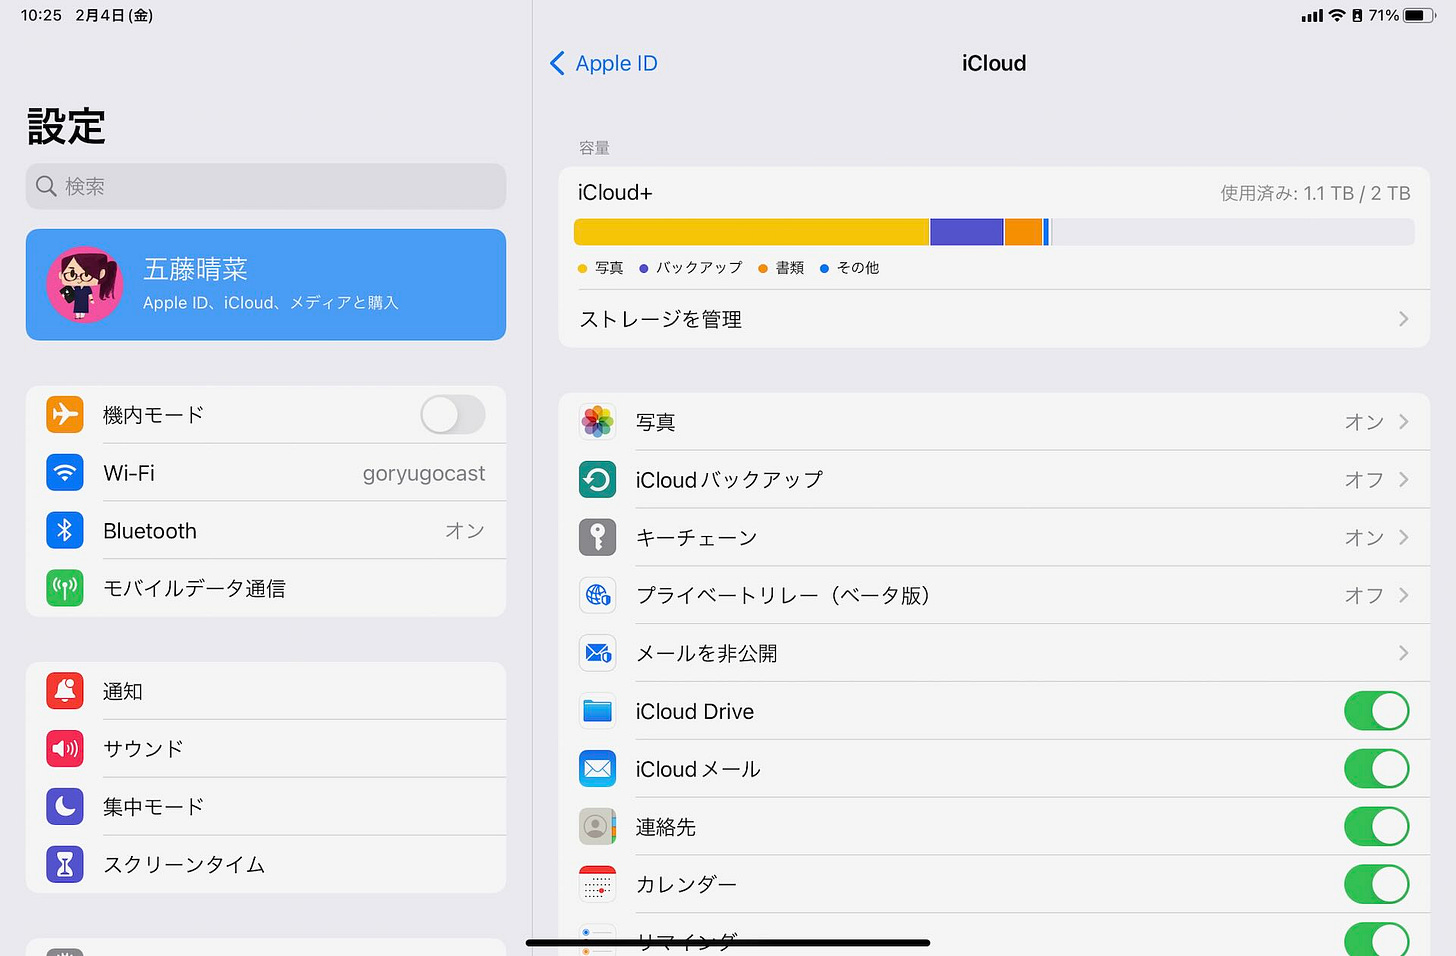Tap the Photos flower icon

tap(598, 422)
